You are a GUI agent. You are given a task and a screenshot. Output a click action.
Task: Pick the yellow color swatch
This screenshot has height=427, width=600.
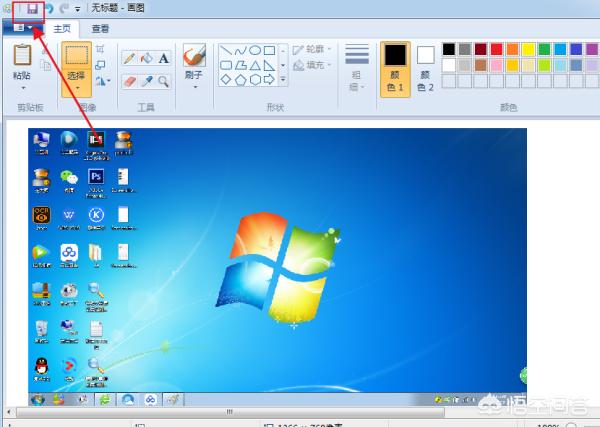pos(528,49)
